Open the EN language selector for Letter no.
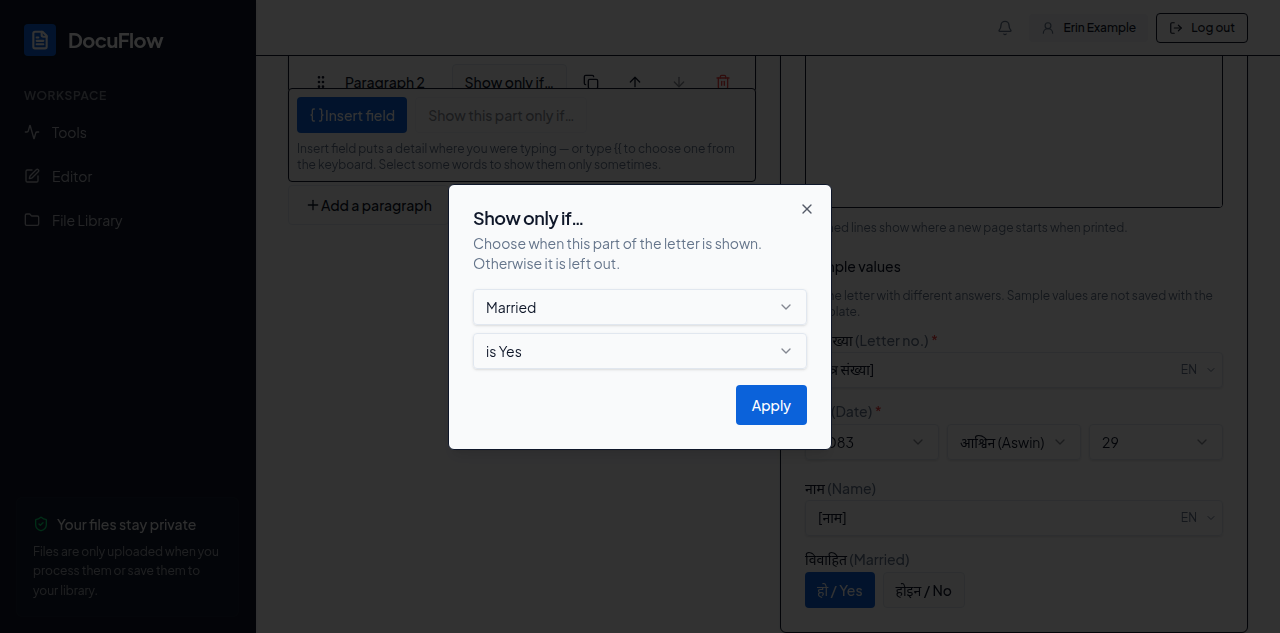This screenshot has height=633, width=1280. coord(1198,369)
